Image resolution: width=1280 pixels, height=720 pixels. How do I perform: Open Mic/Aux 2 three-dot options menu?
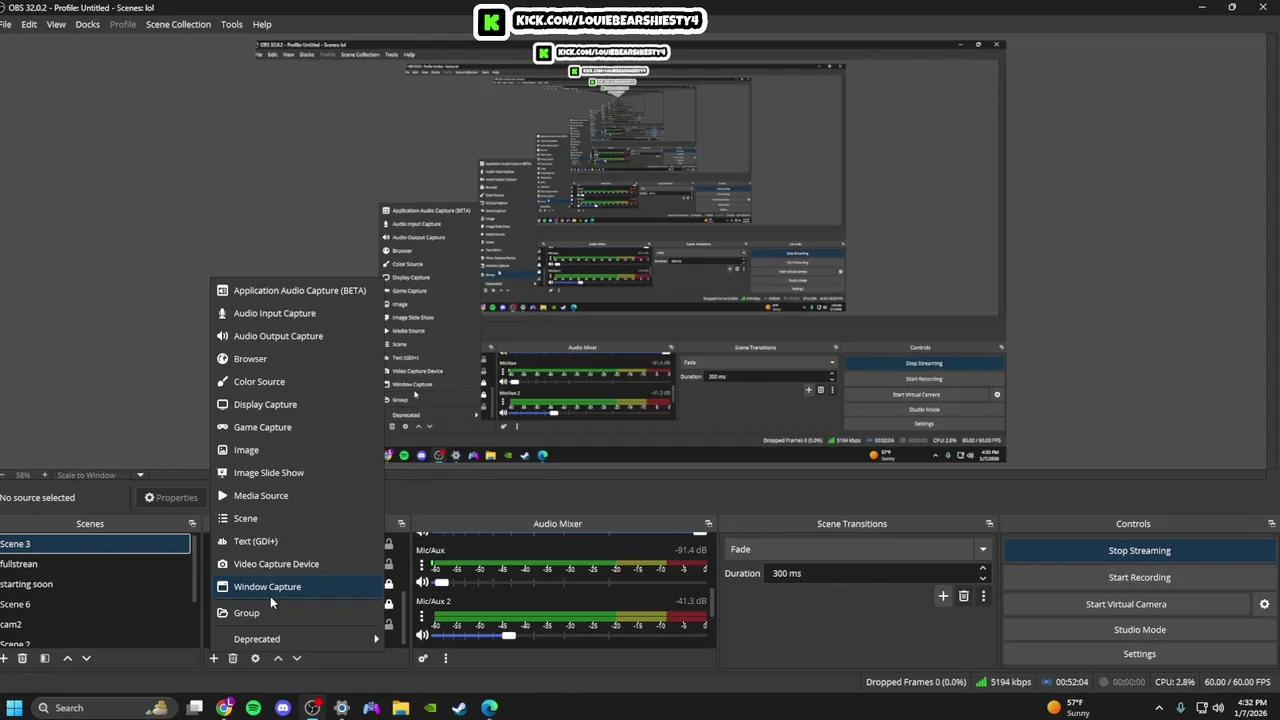tap(421, 617)
